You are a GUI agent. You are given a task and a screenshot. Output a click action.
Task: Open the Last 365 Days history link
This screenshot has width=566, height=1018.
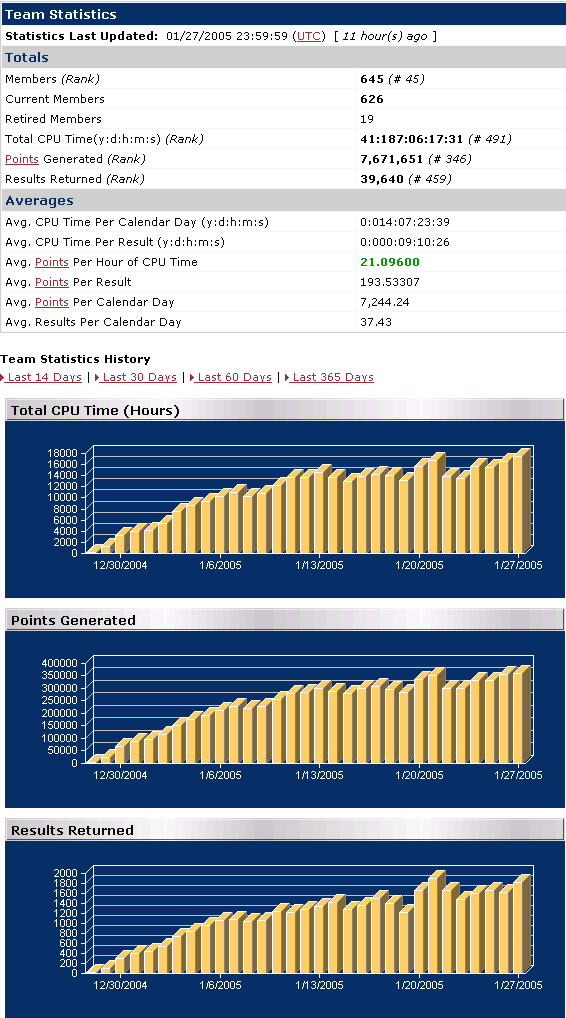[332, 377]
